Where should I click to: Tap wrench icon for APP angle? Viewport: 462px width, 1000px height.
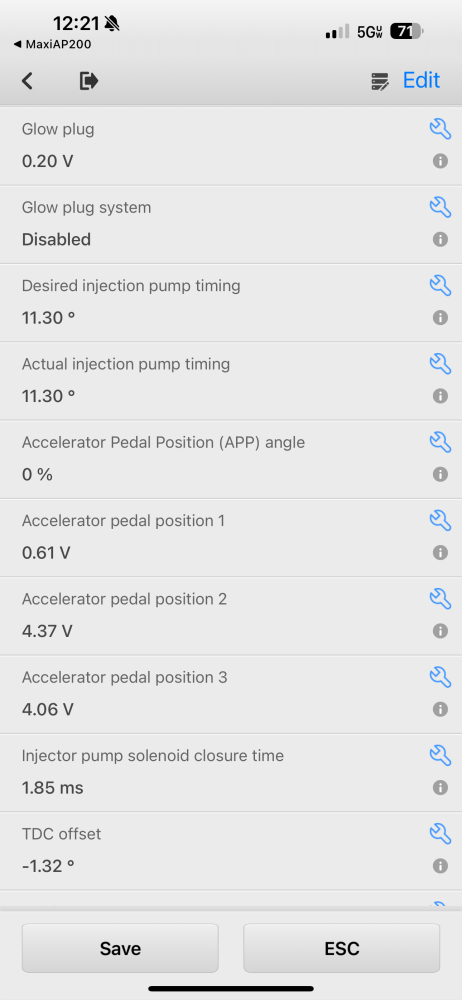(440, 441)
